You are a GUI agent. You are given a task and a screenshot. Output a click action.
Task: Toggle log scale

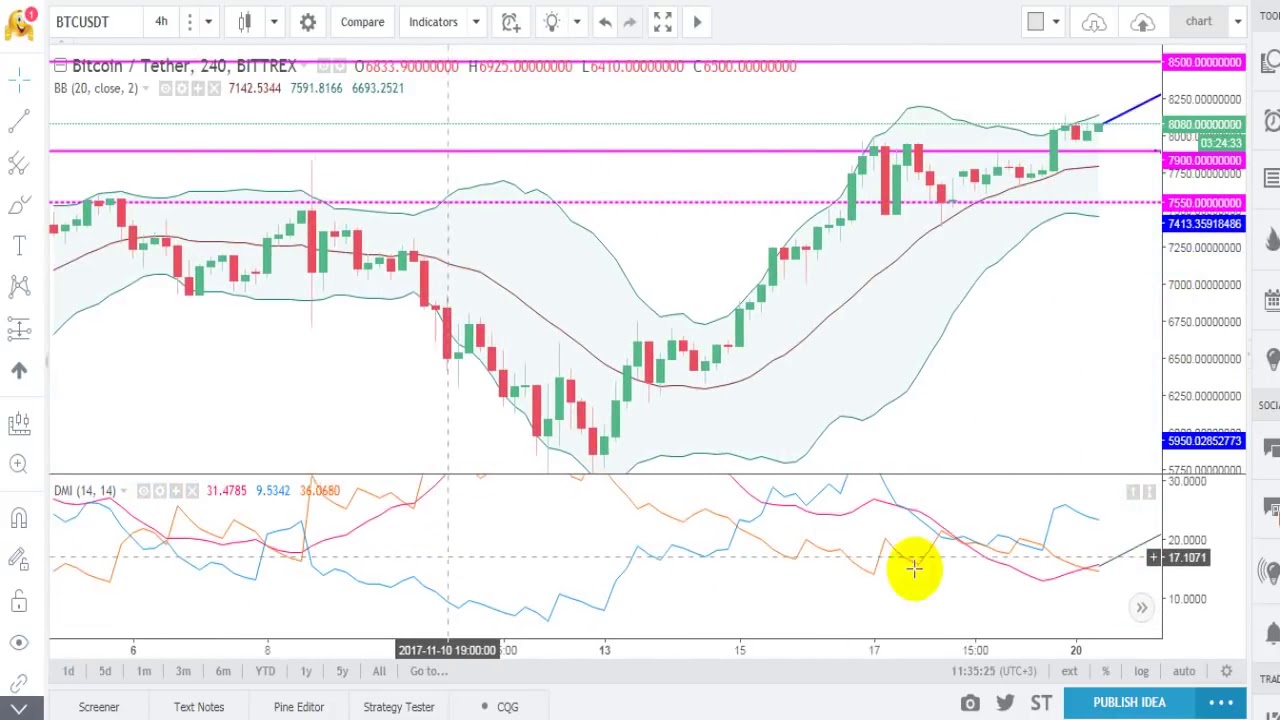click(x=1141, y=671)
